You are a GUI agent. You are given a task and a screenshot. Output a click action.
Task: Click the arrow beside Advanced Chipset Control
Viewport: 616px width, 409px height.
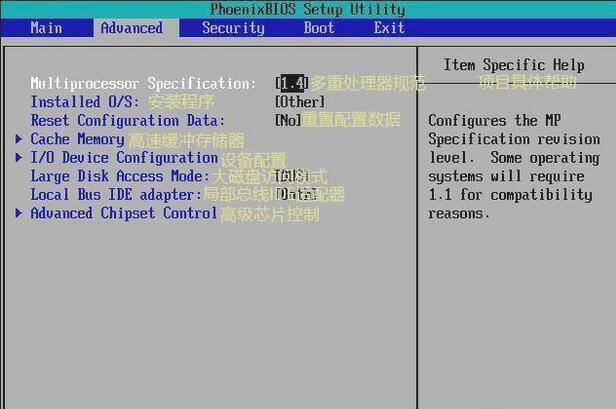(18, 213)
